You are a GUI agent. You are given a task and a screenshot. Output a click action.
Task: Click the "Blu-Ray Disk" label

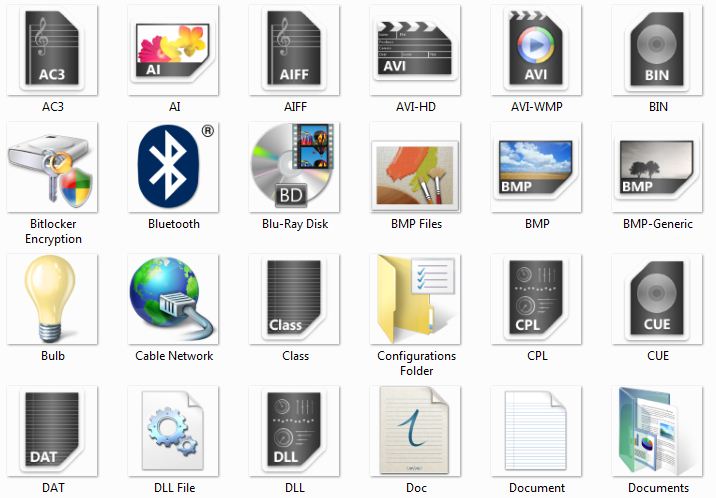point(295,224)
